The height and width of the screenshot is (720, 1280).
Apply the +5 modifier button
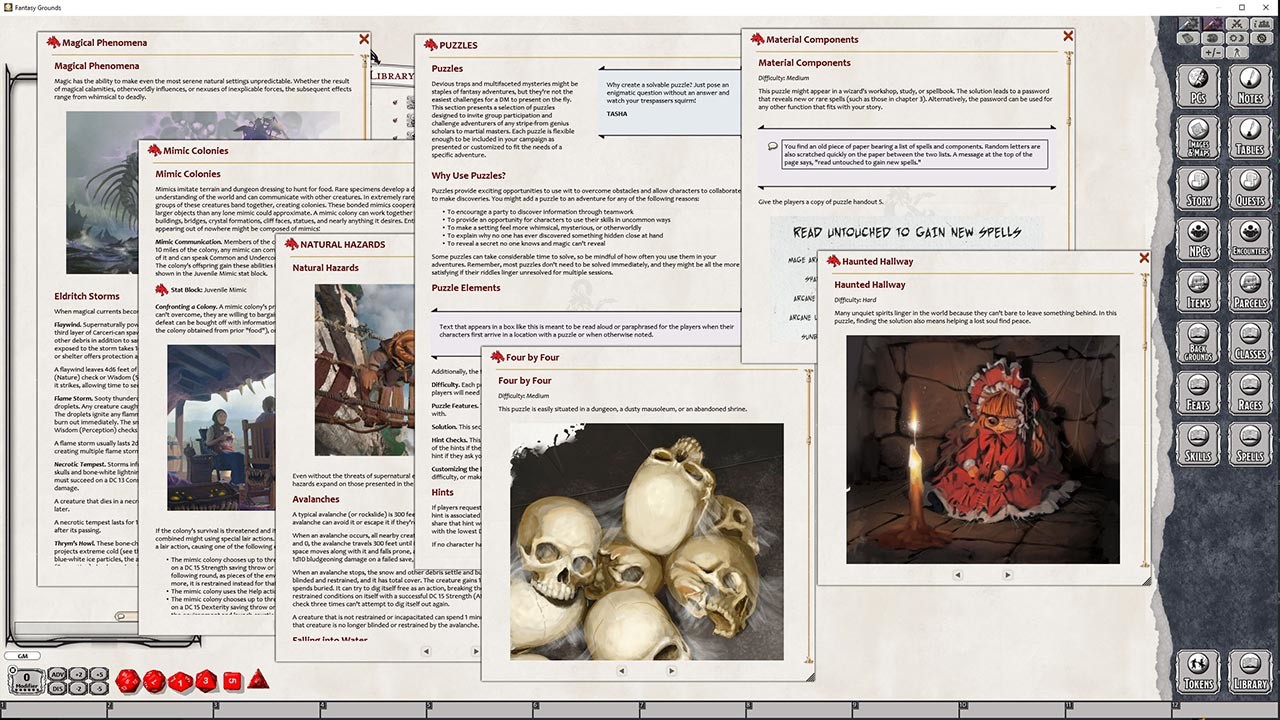tap(100, 675)
